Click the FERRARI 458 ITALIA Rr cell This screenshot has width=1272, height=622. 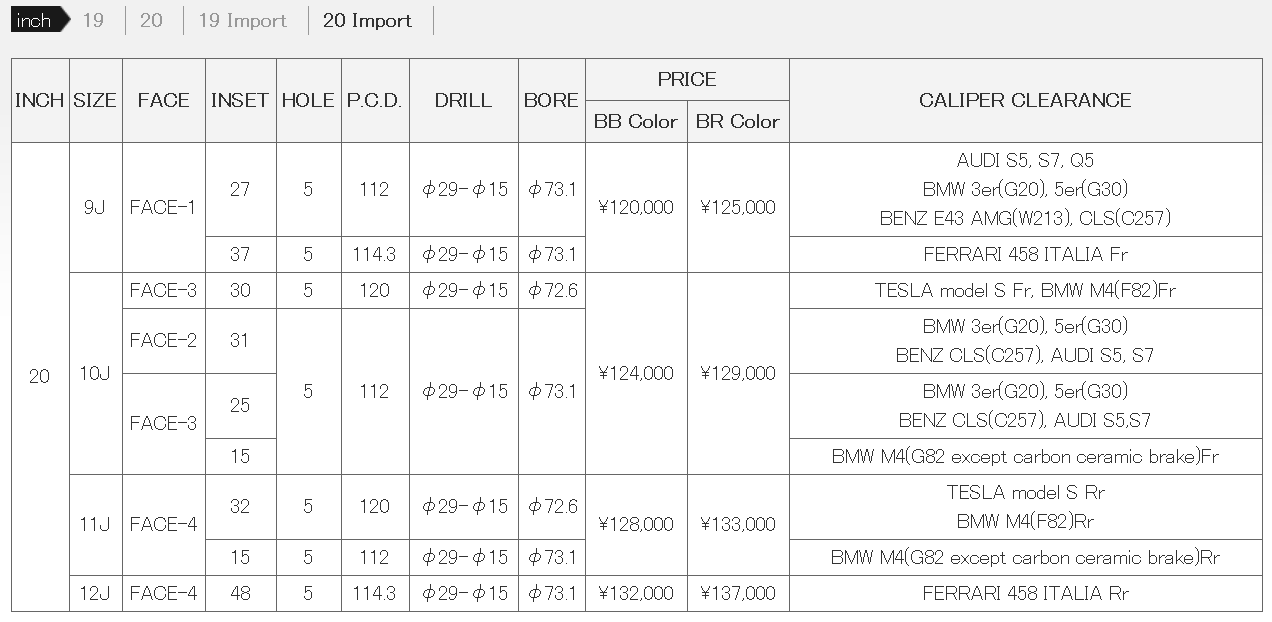point(1025,593)
